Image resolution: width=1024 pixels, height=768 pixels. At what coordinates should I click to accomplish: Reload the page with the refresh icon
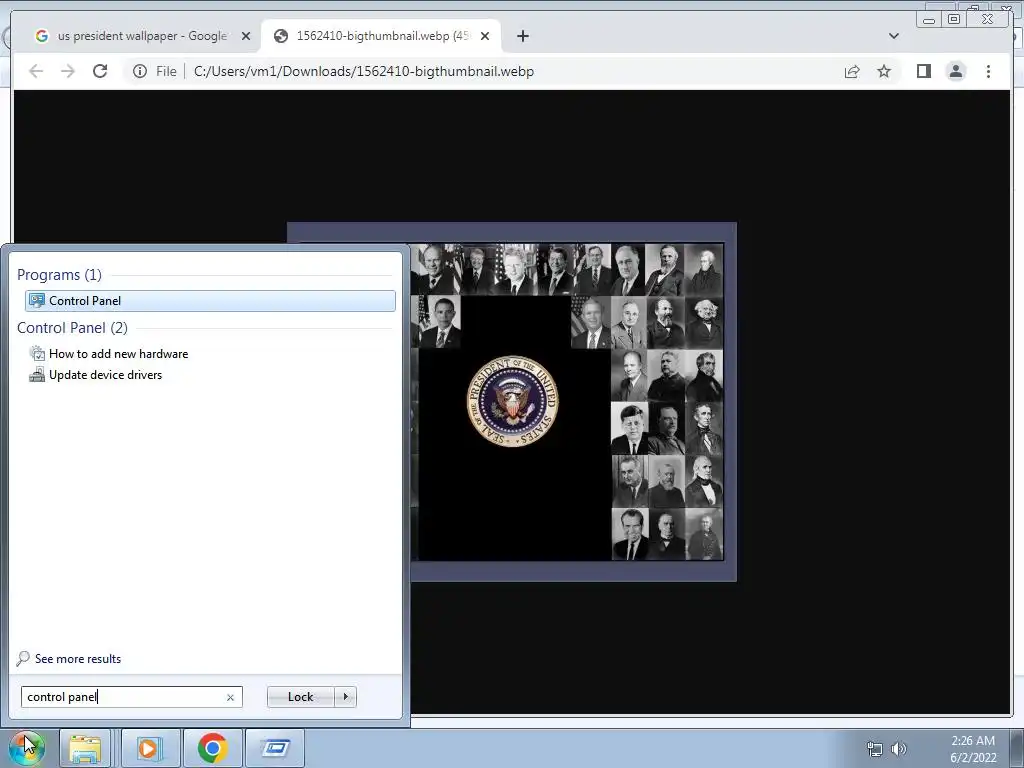(x=100, y=71)
